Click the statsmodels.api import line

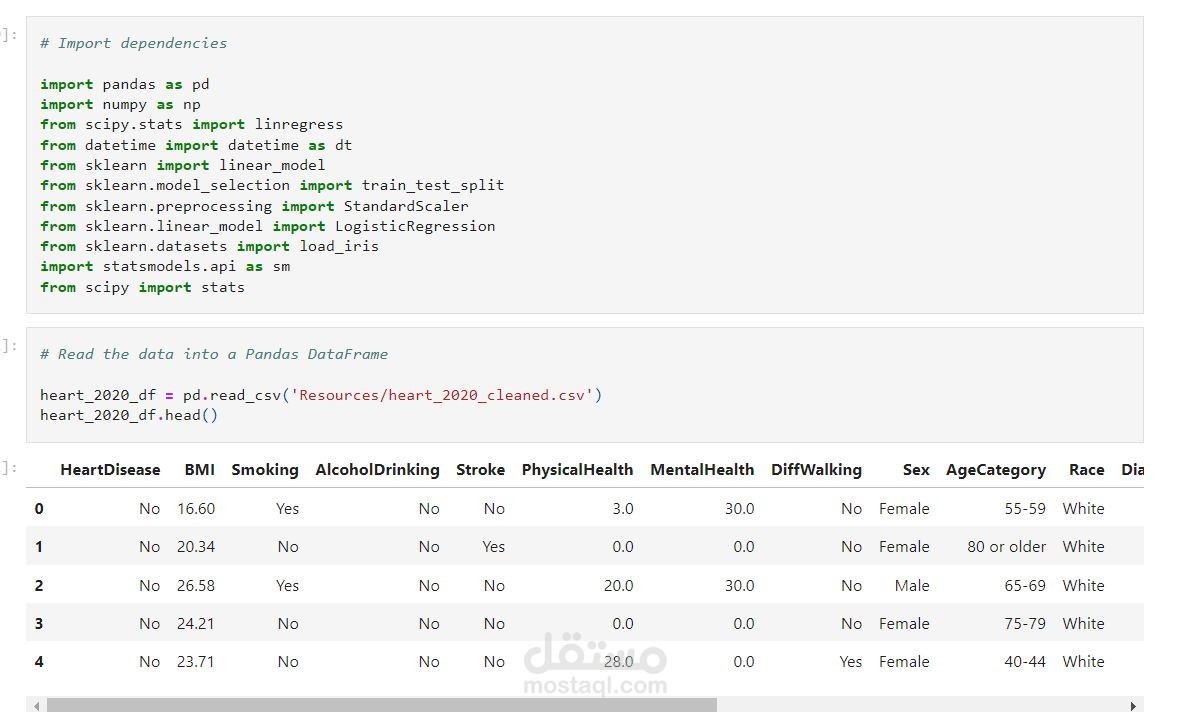[x=165, y=266]
